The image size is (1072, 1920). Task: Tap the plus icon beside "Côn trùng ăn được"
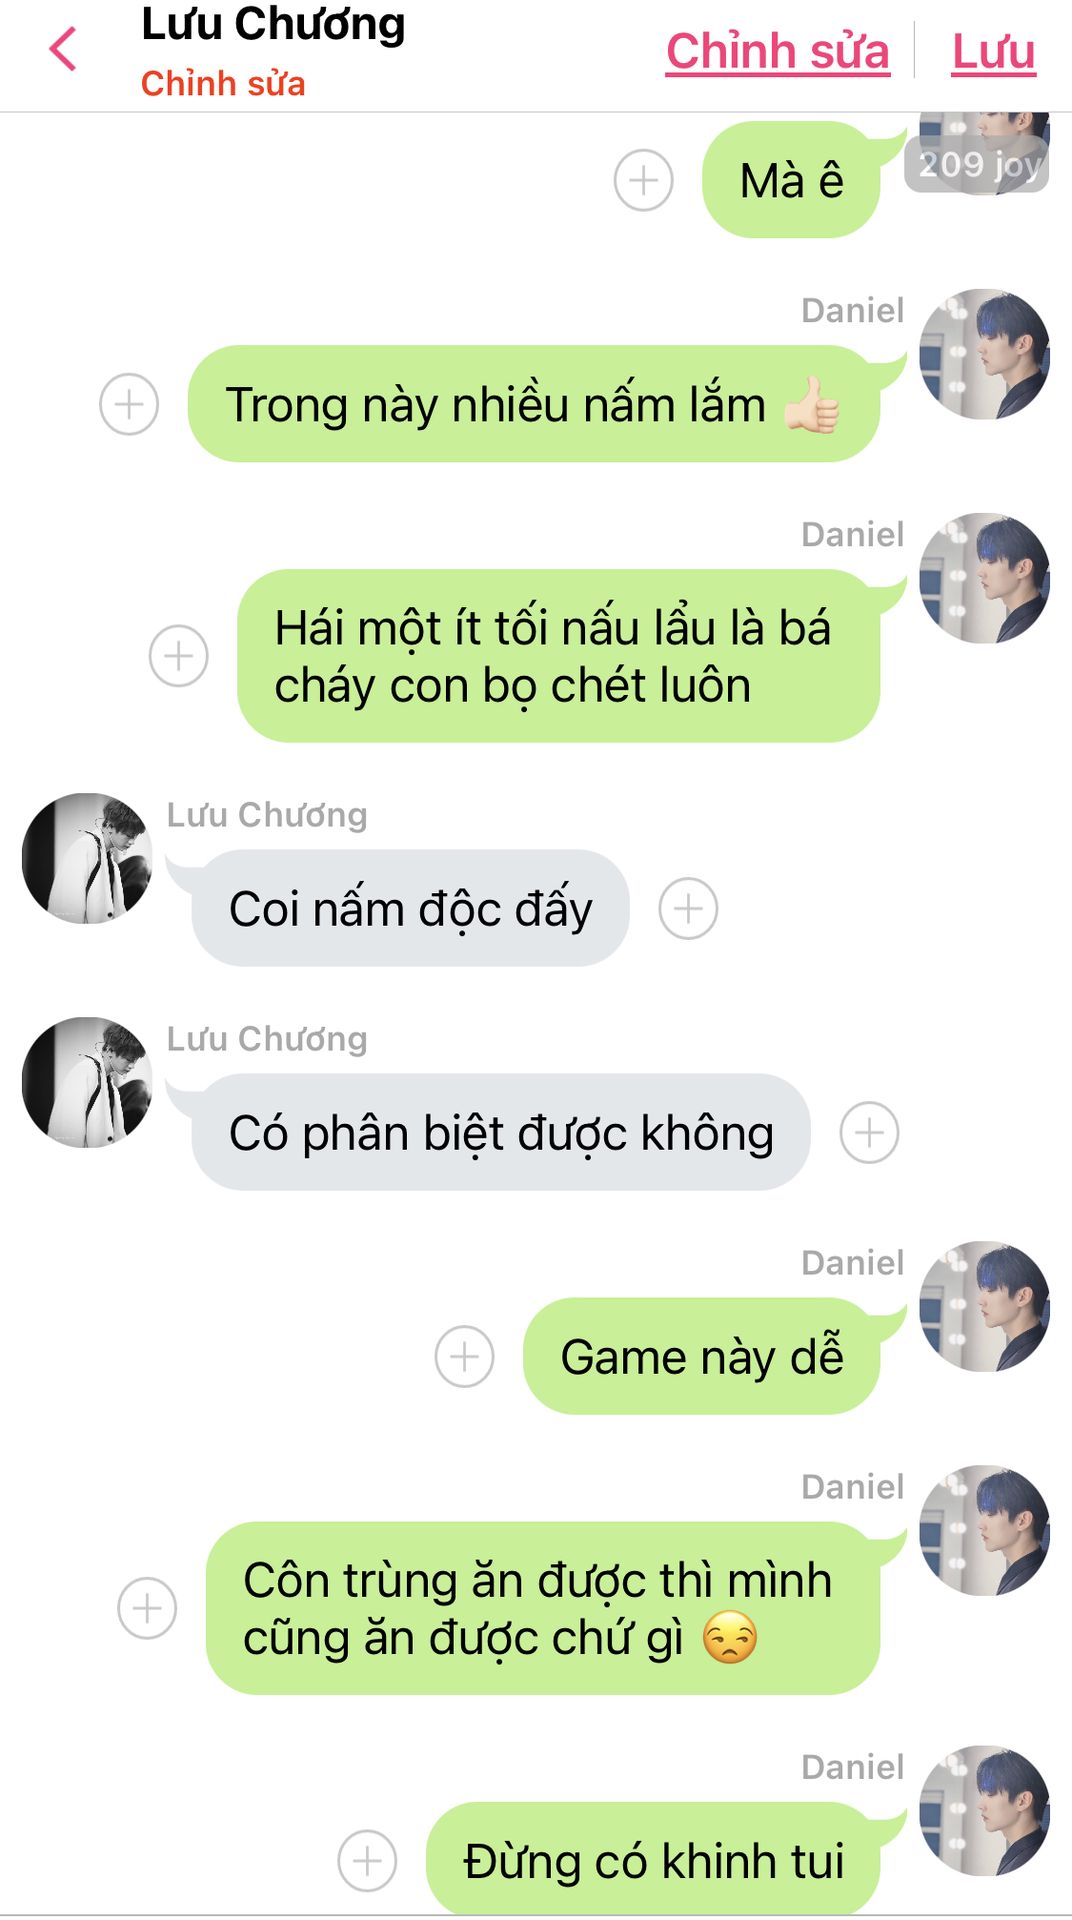[x=147, y=1608]
